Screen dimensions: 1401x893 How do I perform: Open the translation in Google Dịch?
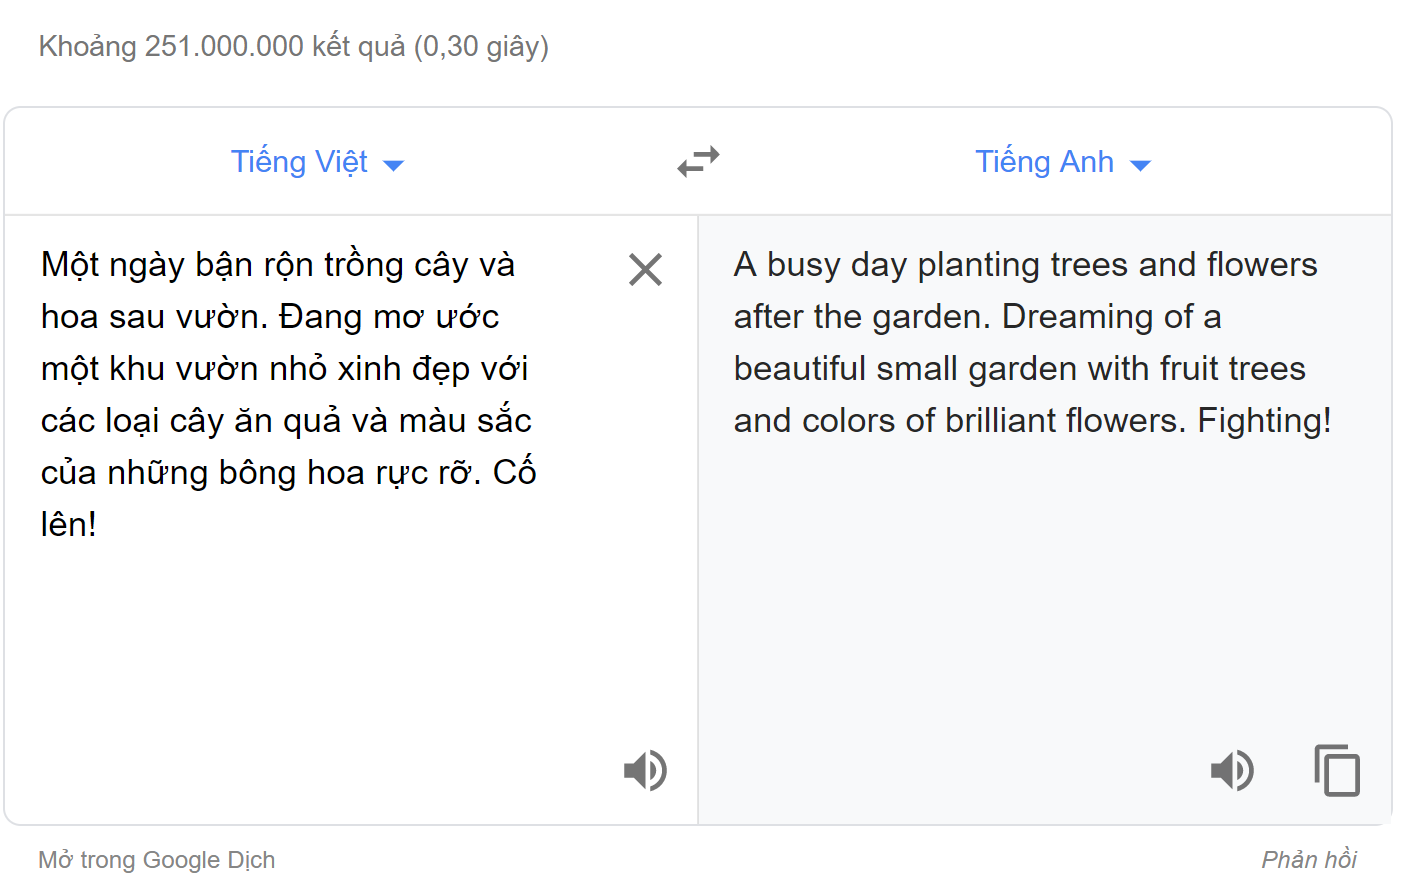click(156, 858)
